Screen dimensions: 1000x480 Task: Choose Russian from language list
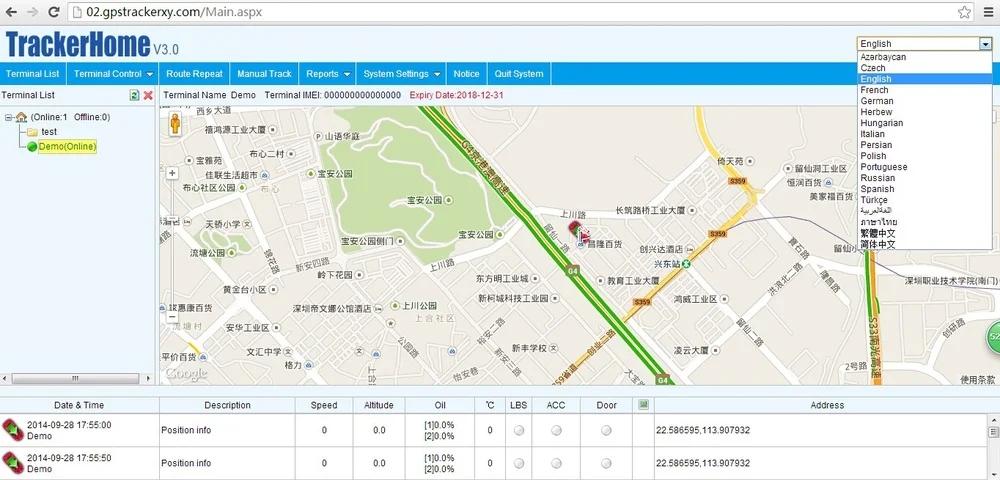pyautogui.click(x=924, y=178)
